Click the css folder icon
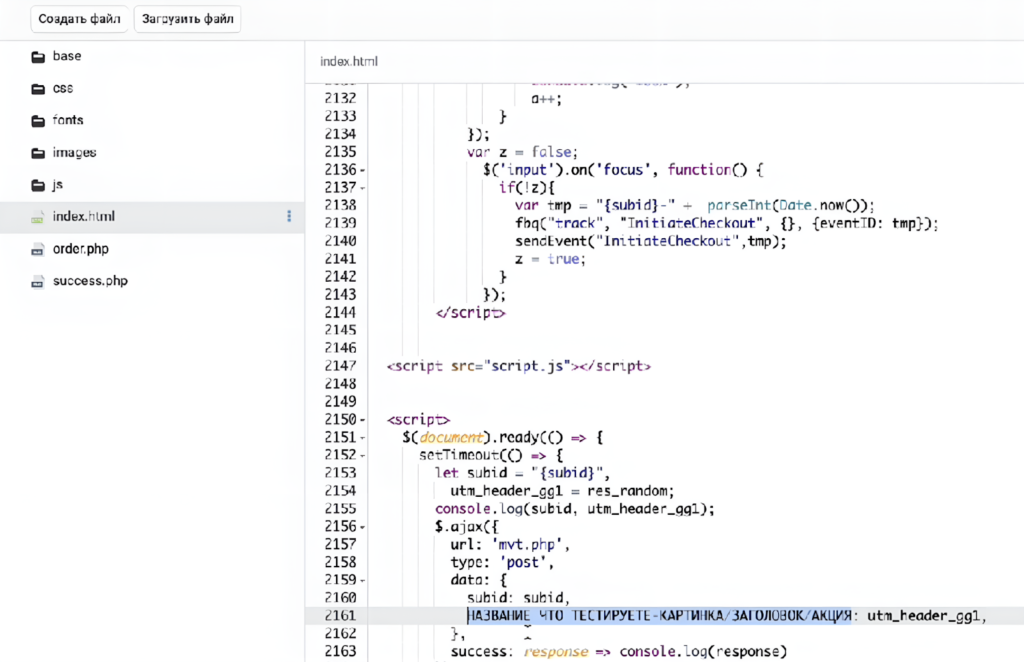This screenshot has width=1024, height=662. [38, 88]
